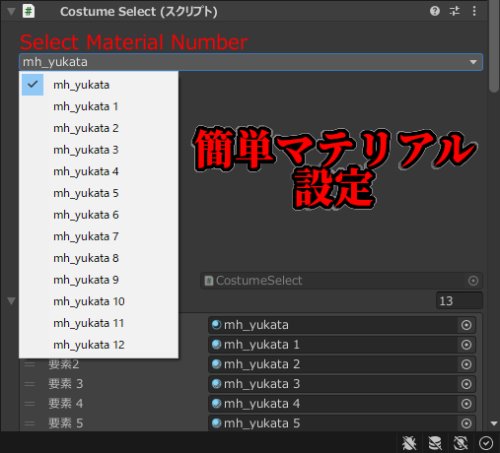
Task: Click the inspector vertical scrollbar
Action: click(x=494, y=47)
